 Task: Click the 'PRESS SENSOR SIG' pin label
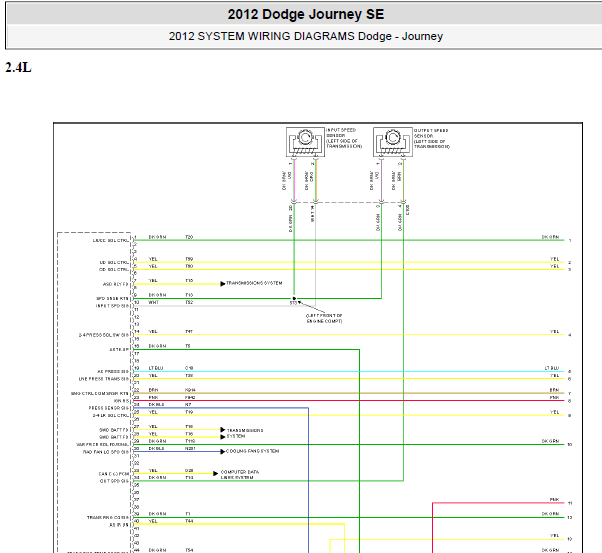tap(109, 408)
